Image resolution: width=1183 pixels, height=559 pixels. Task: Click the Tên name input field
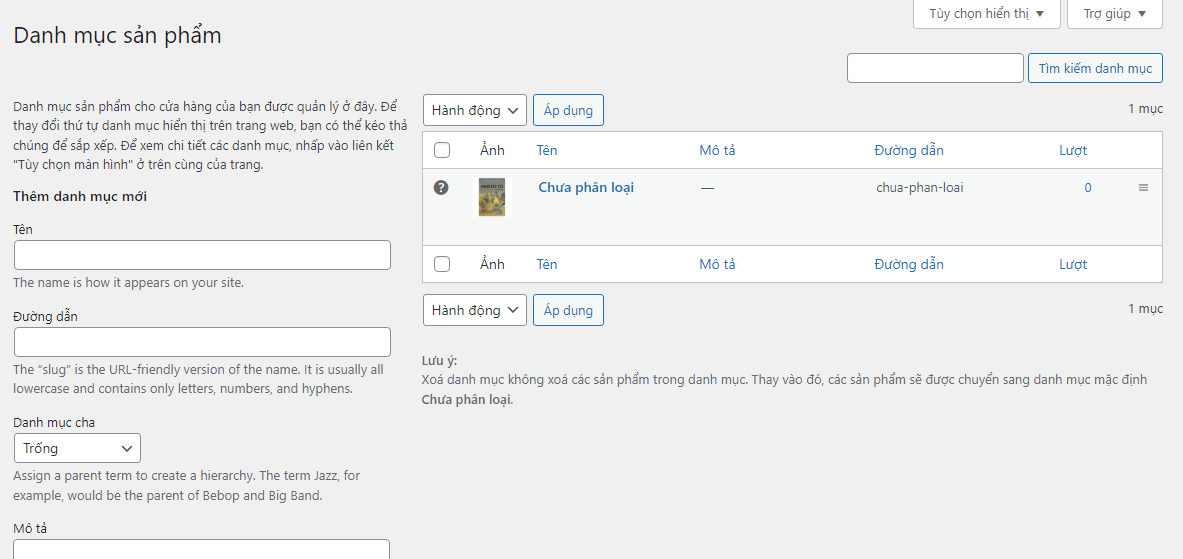202,255
